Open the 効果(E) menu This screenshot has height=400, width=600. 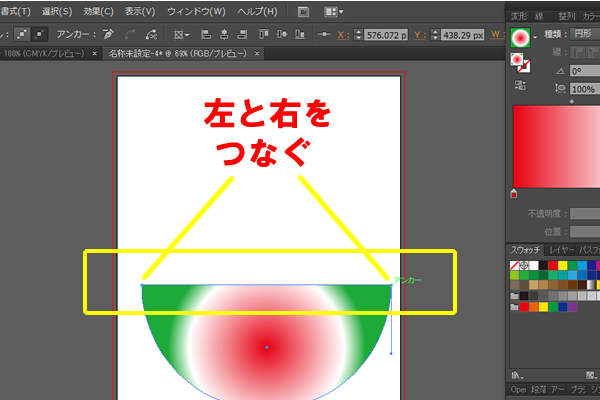[98, 11]
